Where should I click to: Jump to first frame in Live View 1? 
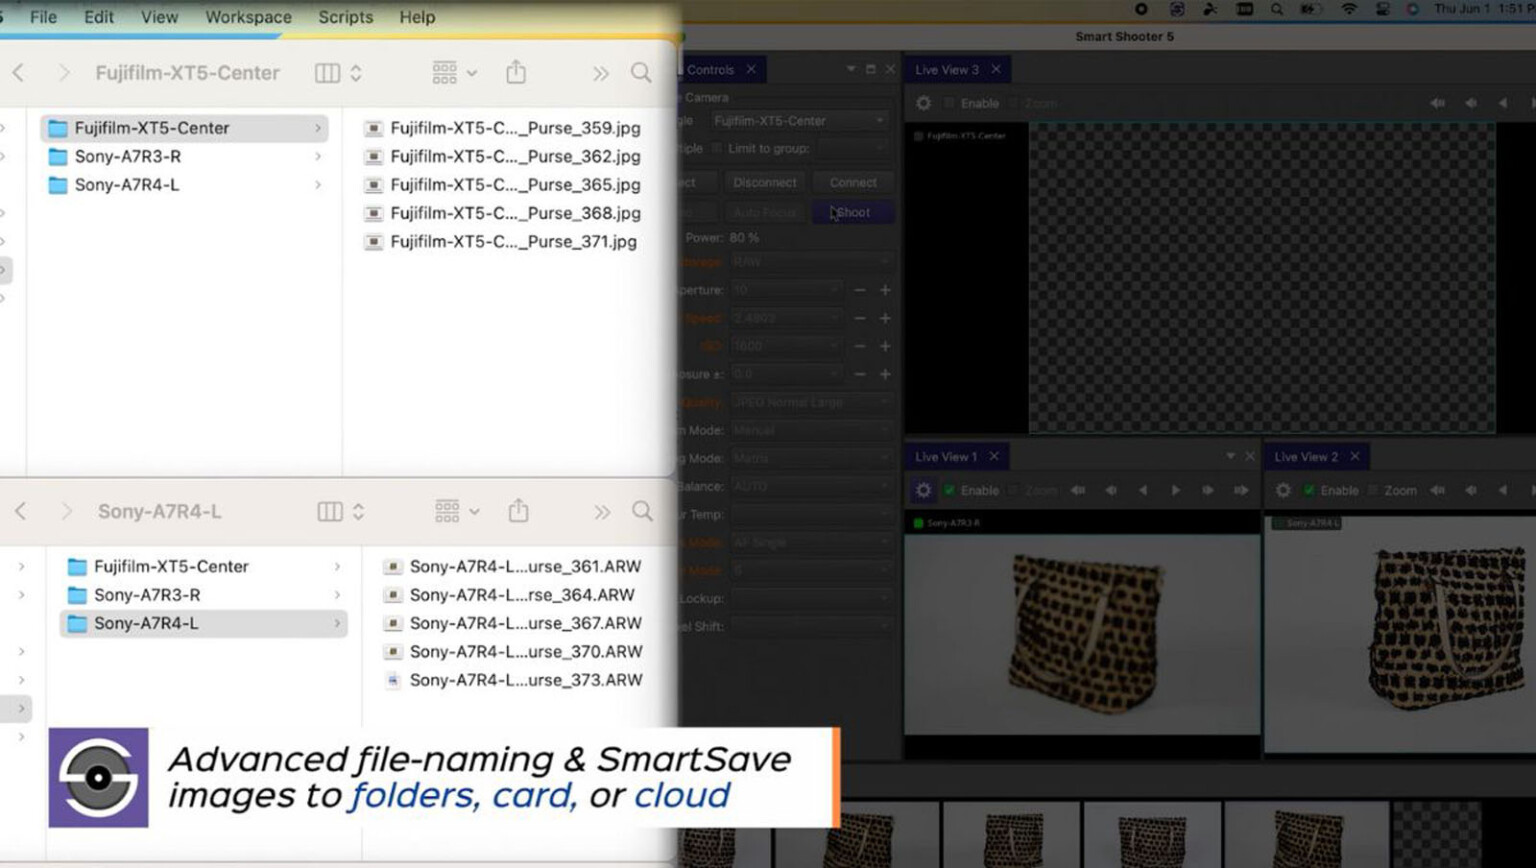pos(1078,490)
